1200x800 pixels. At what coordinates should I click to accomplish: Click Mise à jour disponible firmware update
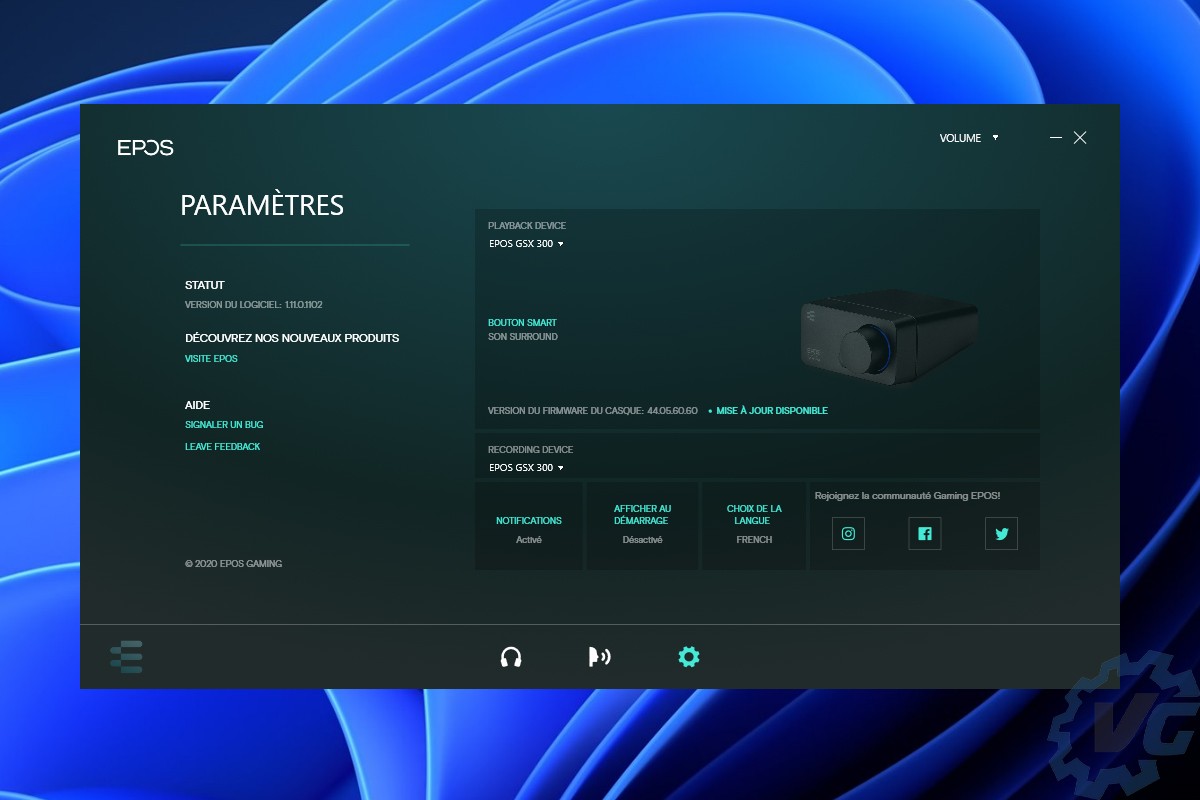(x=771, y=411)
